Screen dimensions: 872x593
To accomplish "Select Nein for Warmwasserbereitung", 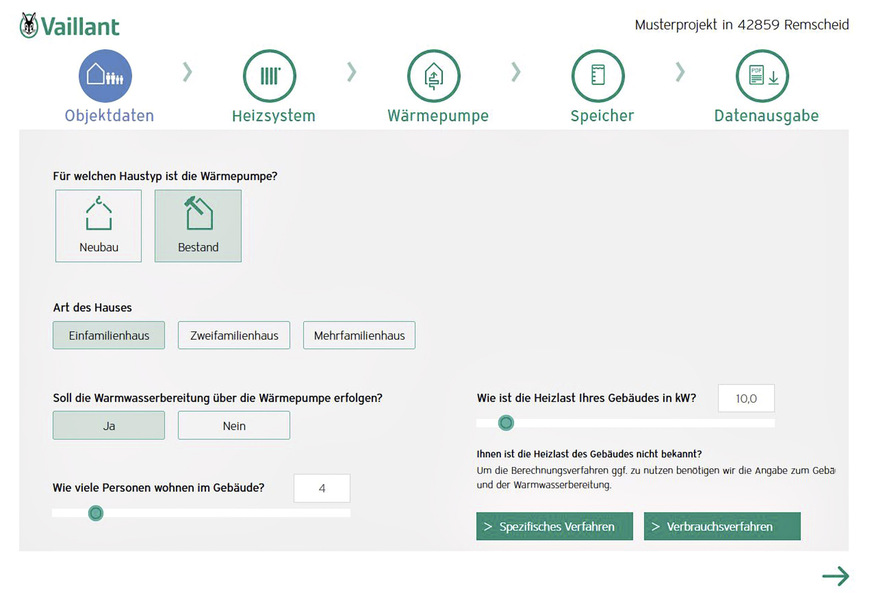I will (233, 425).
